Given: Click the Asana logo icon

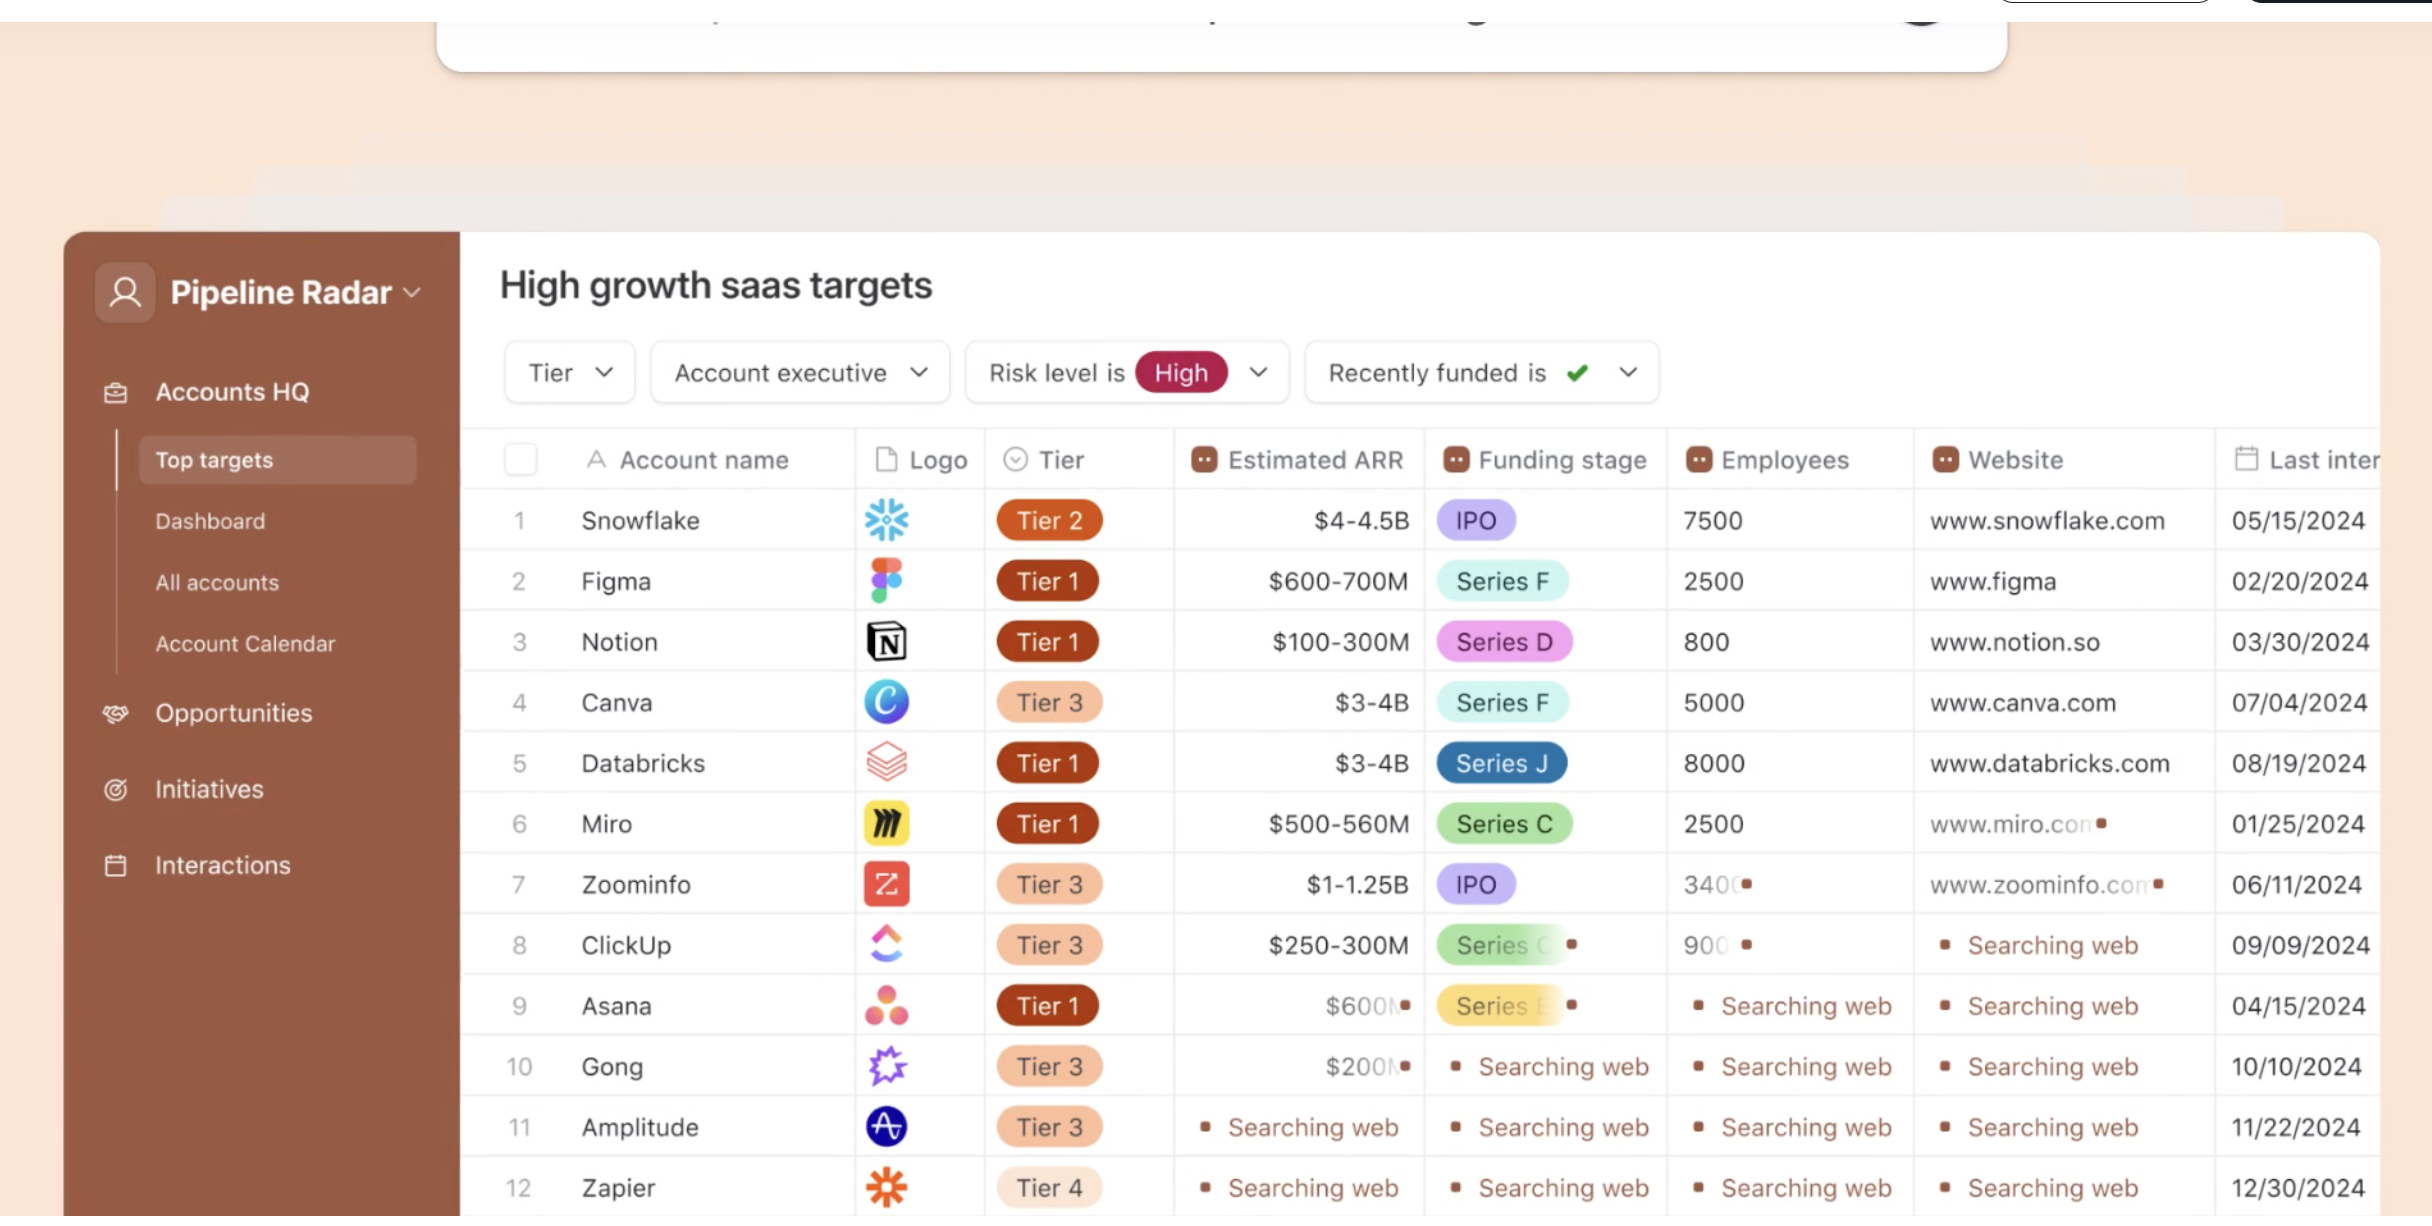Looking at the screenshot, I should pos(886,1006).
